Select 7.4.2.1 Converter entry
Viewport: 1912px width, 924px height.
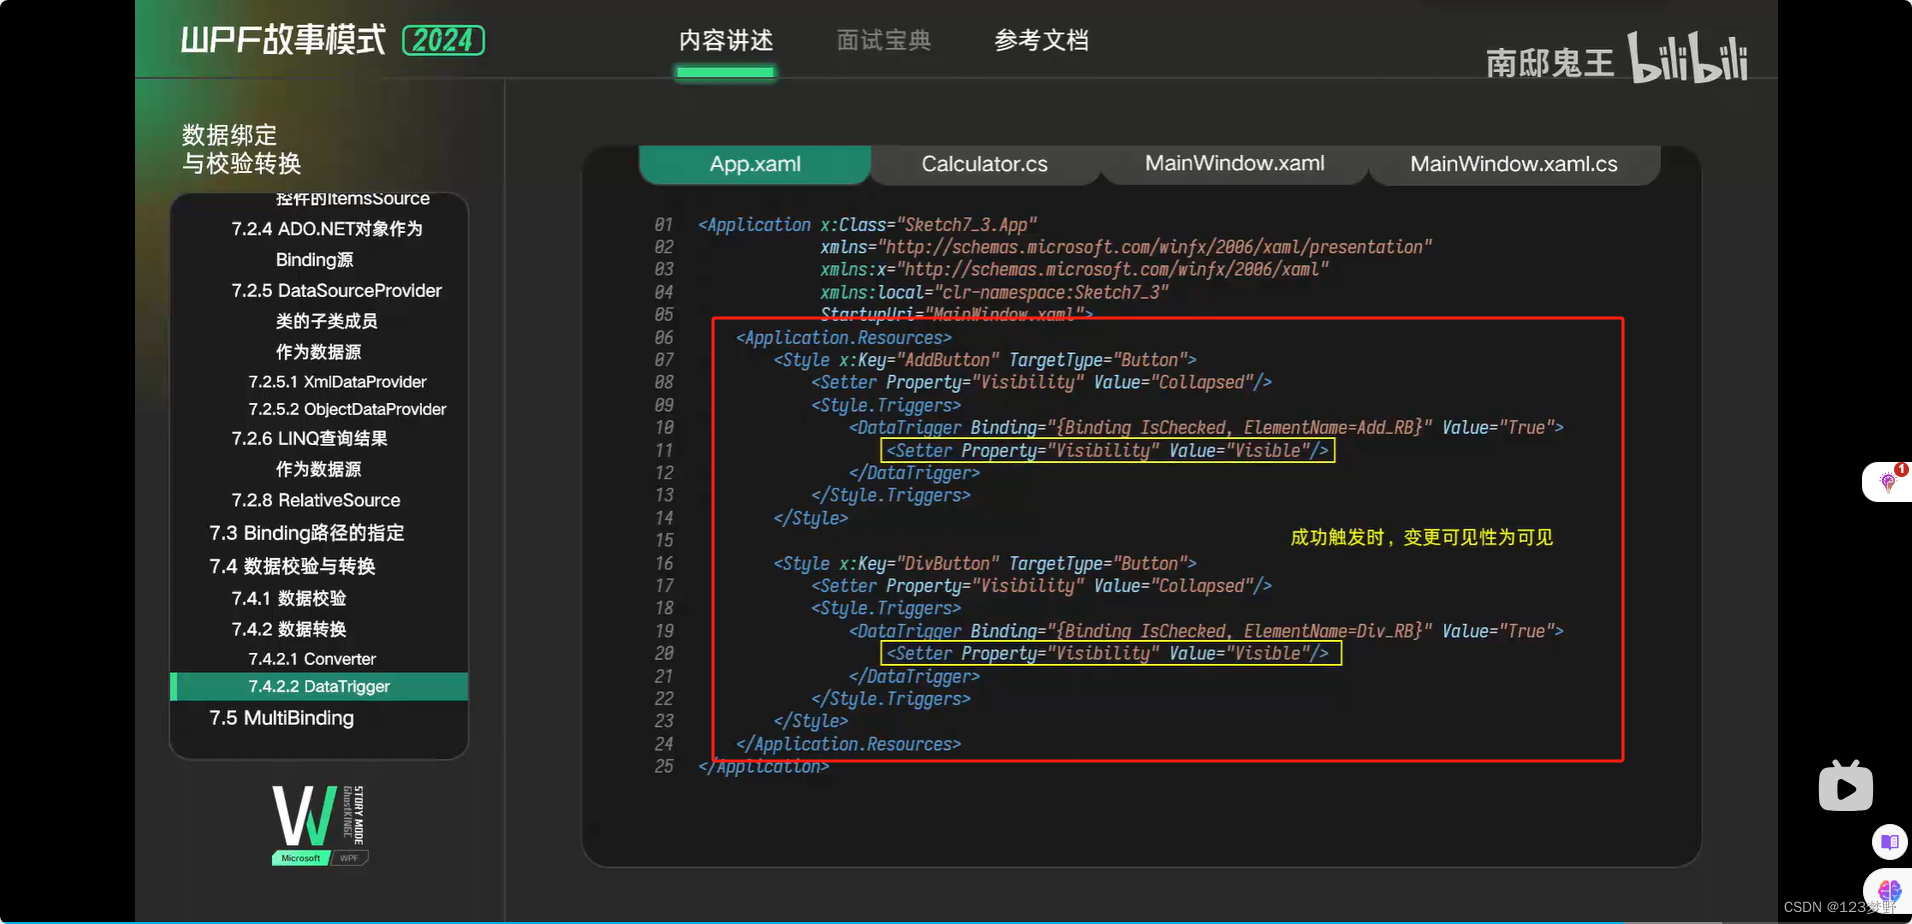(312, 659)
